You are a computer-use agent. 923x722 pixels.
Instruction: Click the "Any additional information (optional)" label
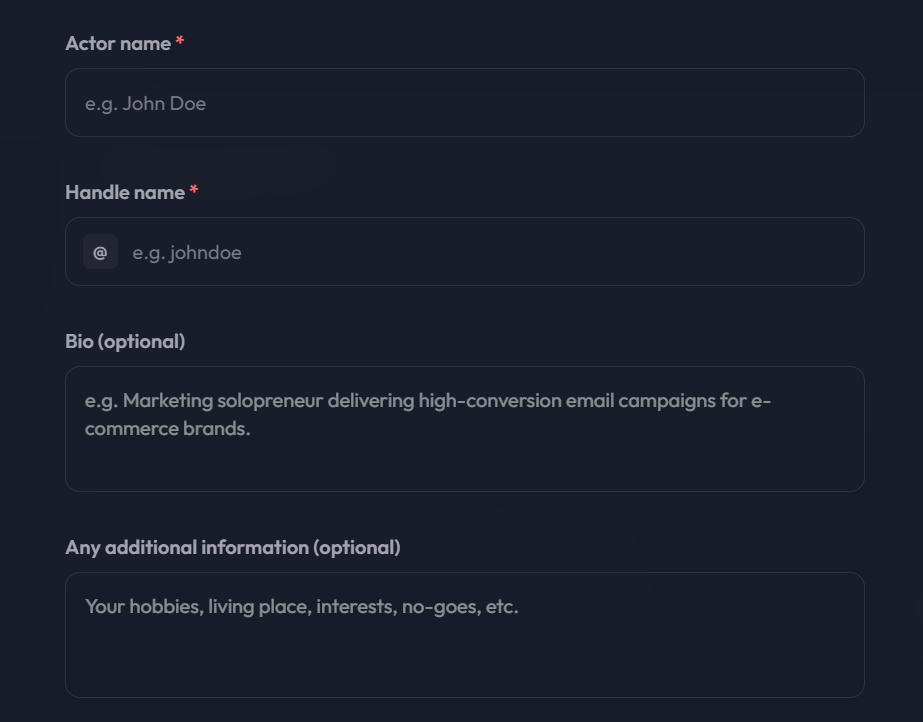coord(233,547)
